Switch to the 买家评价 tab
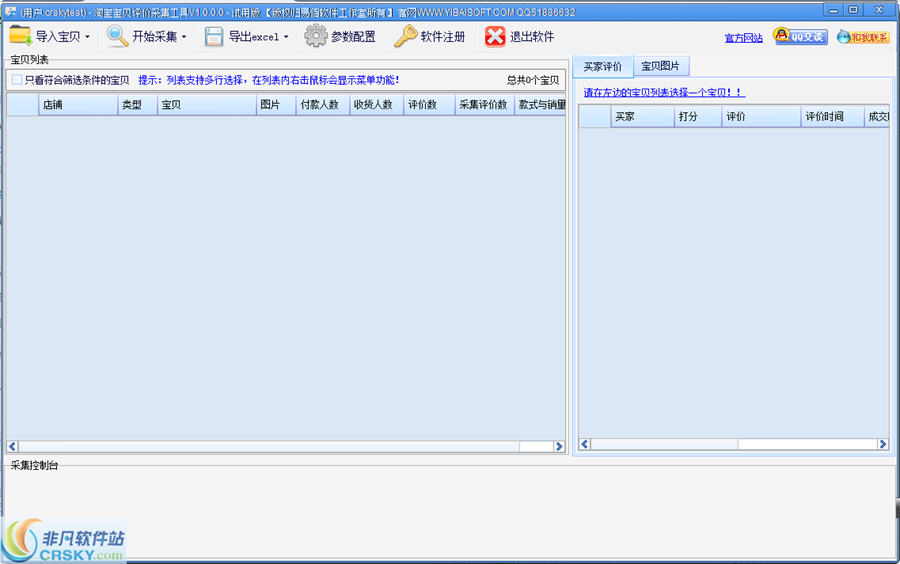Viewport: 900px width, 564px height. click(603, 67)
